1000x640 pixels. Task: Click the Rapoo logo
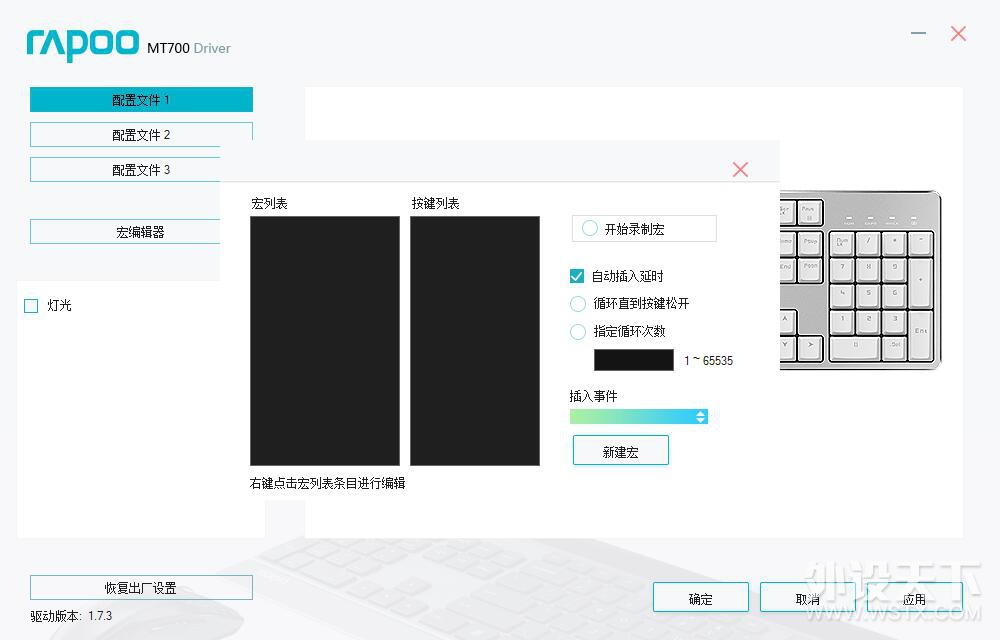pos(82,45)
